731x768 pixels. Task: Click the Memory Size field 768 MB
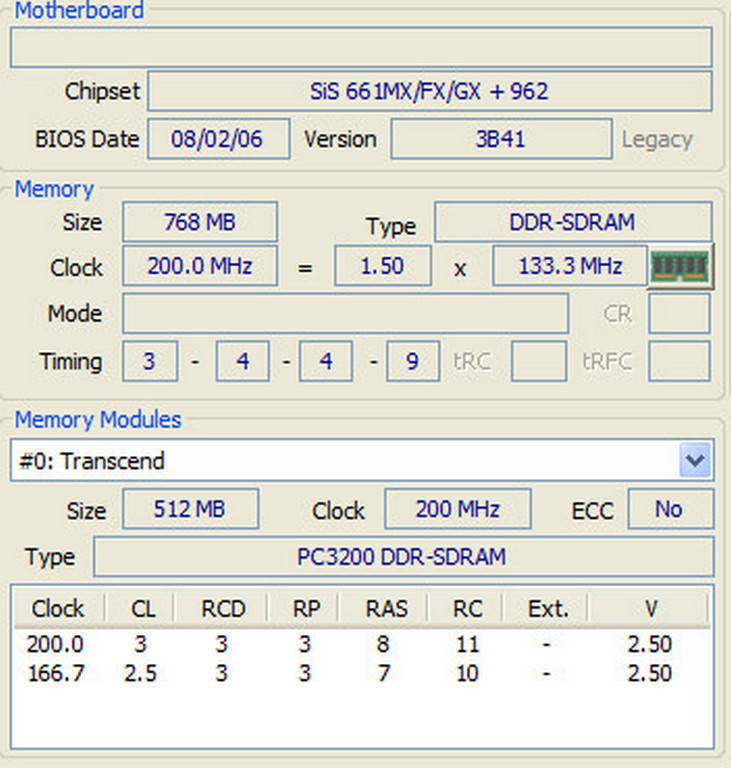[x=199, y=222]
